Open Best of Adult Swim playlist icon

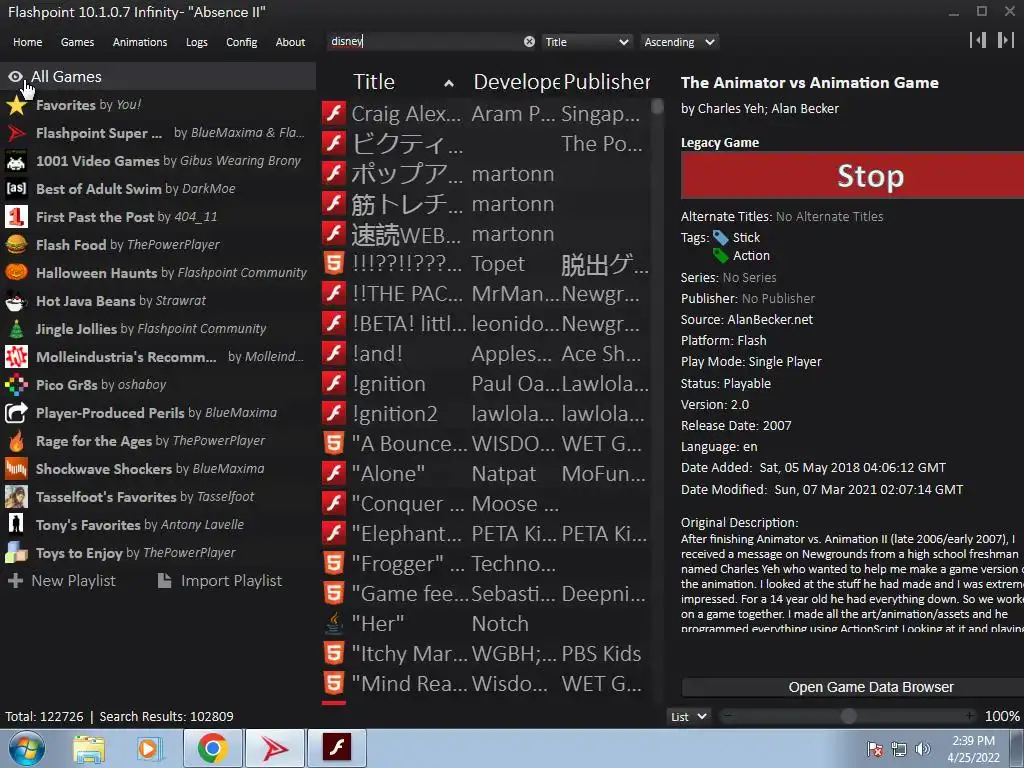click(16, 189)
